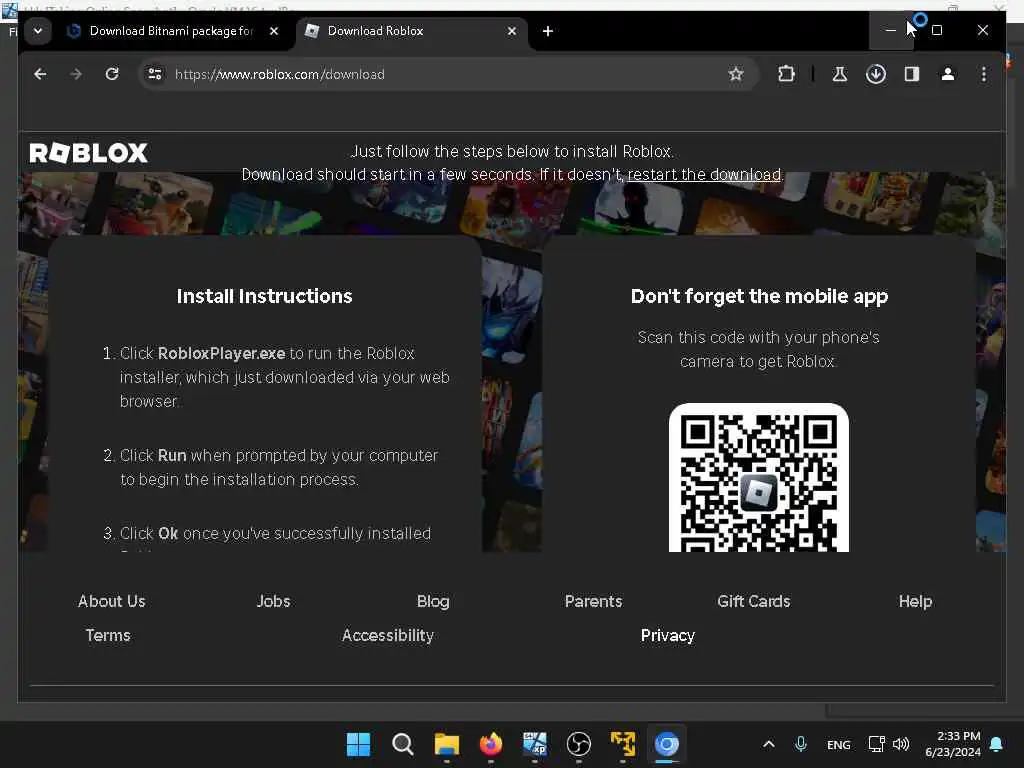The image size is (1024, 768).
Task: Click the microphone tray icon
Action: tap(801, 744)
